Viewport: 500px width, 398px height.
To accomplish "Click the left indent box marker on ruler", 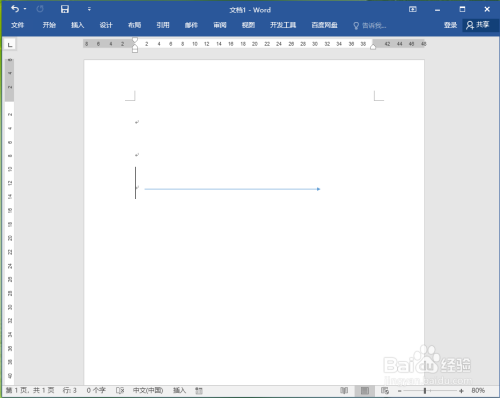I will point(135,50).
